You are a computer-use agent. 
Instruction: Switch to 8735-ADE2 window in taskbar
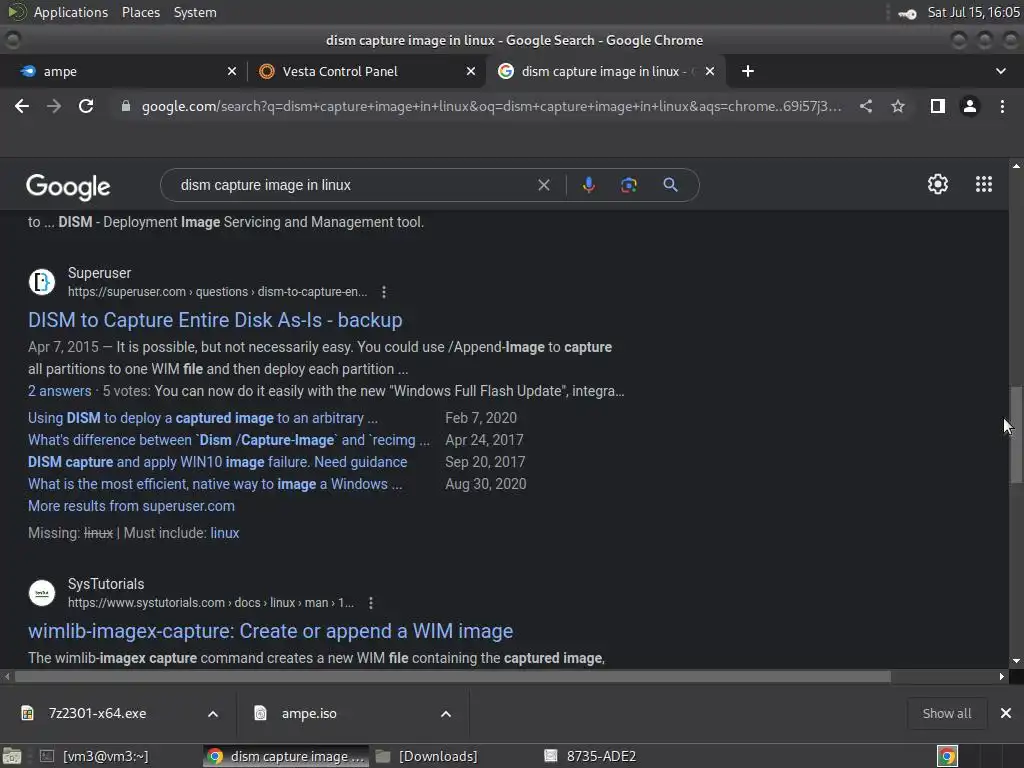point(591,756)
